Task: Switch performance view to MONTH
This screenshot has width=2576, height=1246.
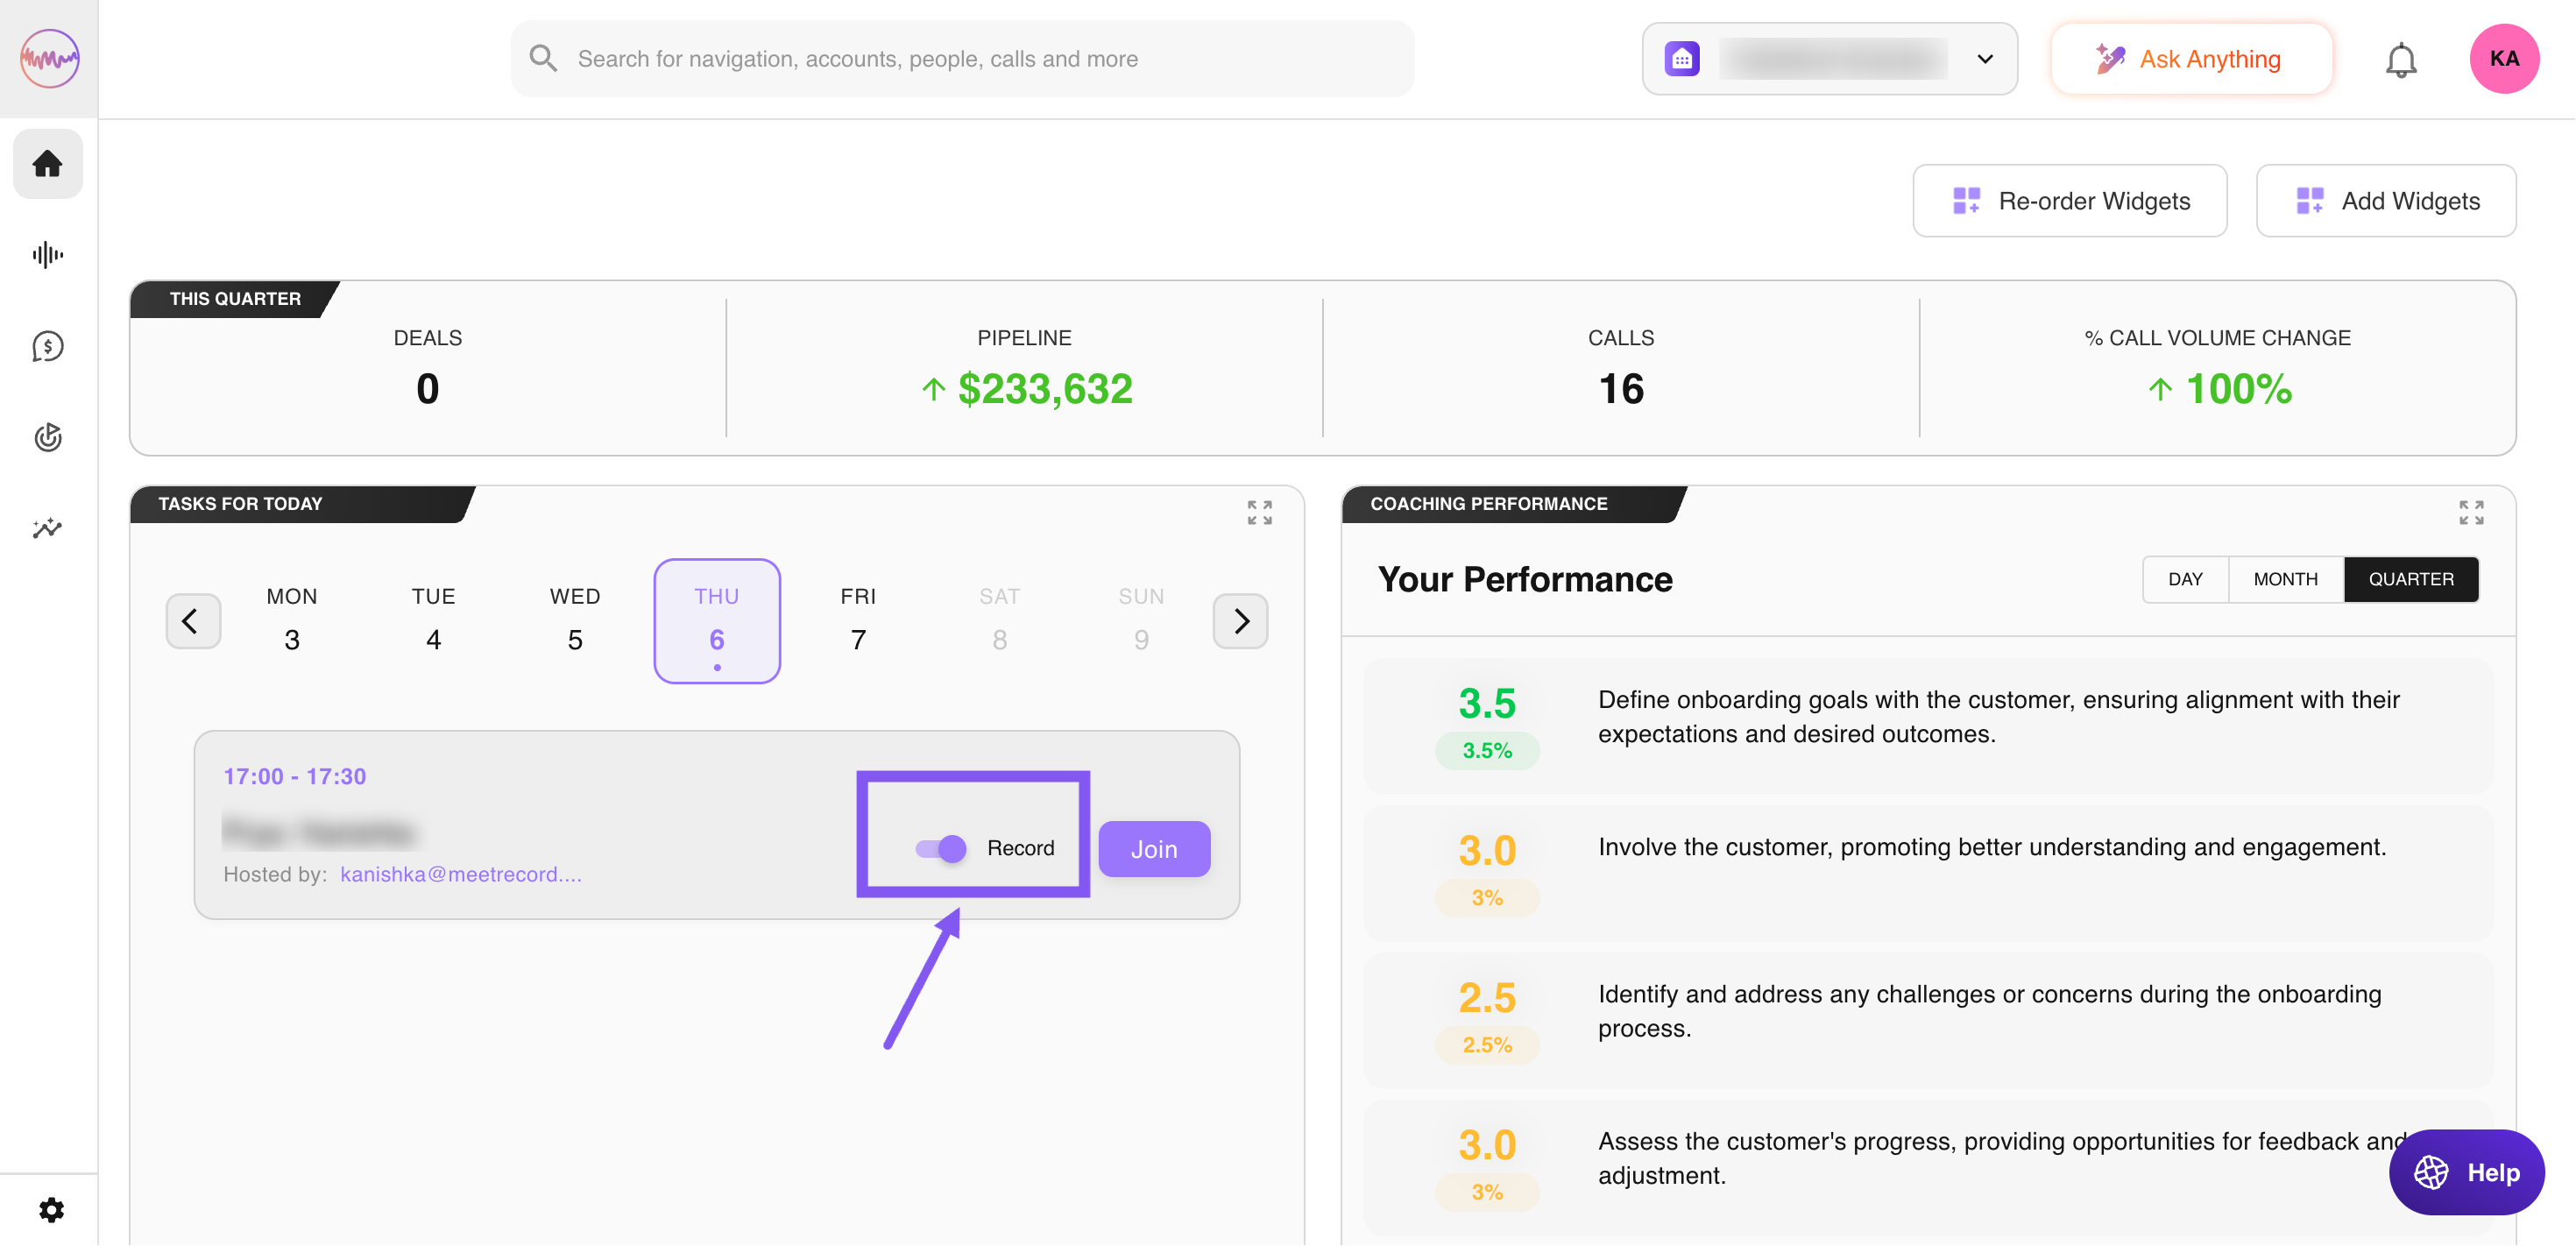Action: (2285, 579)
